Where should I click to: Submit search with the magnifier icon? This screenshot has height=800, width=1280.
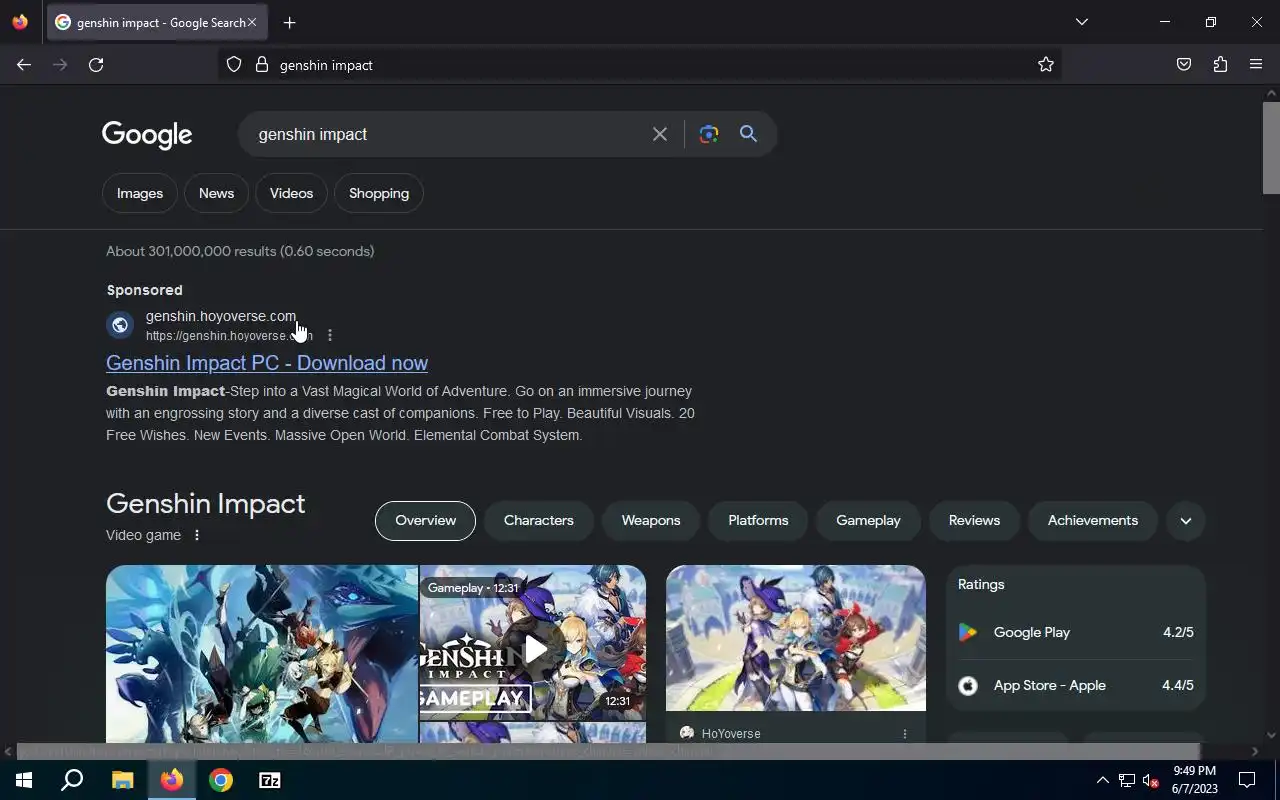tap(748, 134)
